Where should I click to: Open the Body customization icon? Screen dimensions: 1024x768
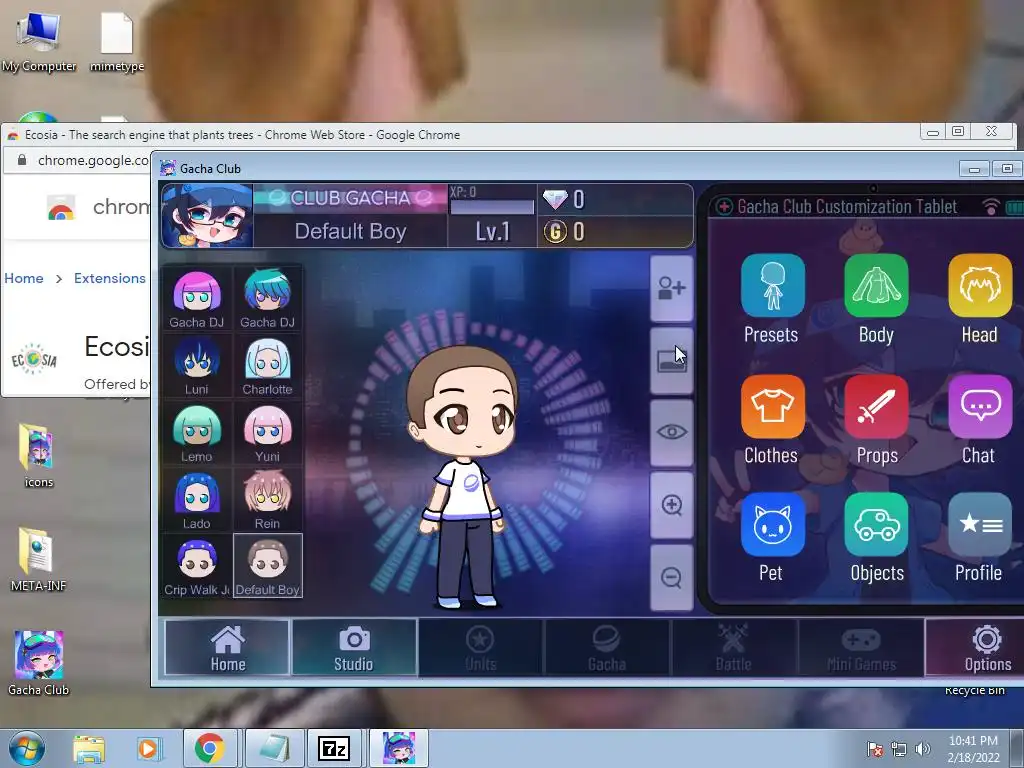[876, 286]
